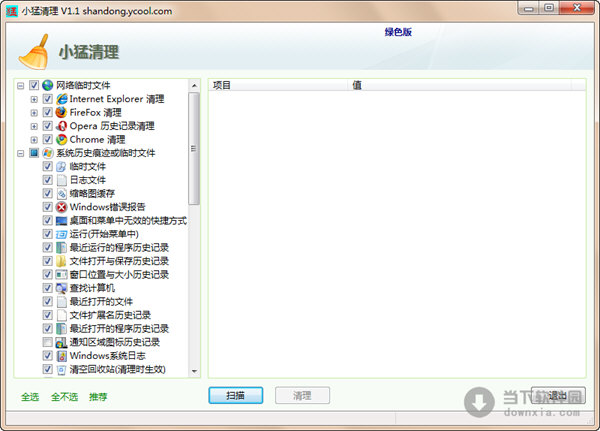Uncheck the 临时文件 checkbox
Viewport: 600px width, 431px height.
tap(47, 167)
